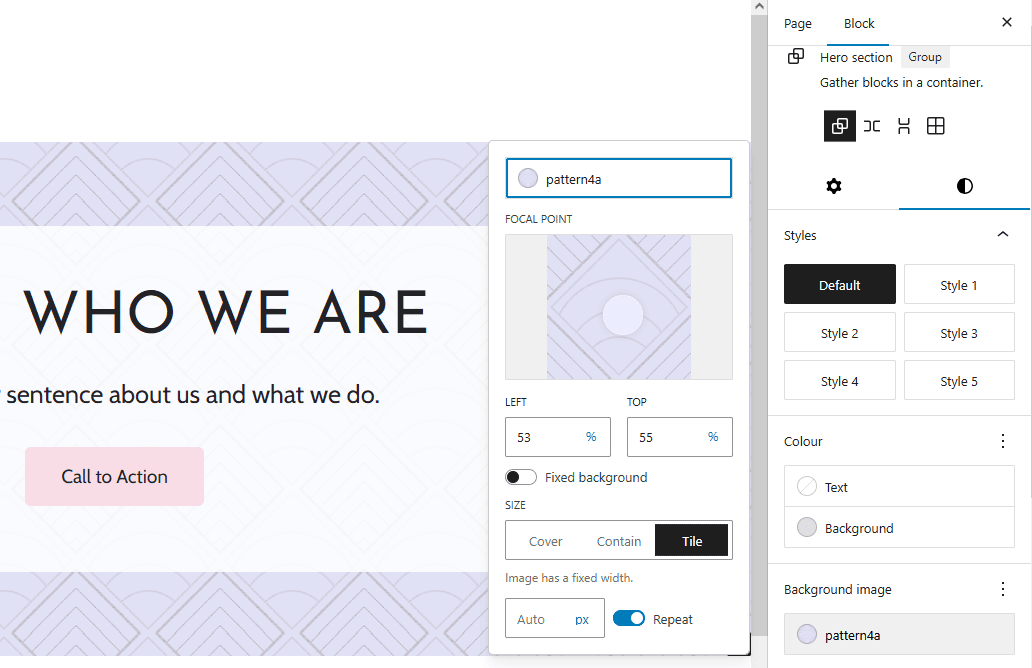Open the Styles half-circle tab

963,186
